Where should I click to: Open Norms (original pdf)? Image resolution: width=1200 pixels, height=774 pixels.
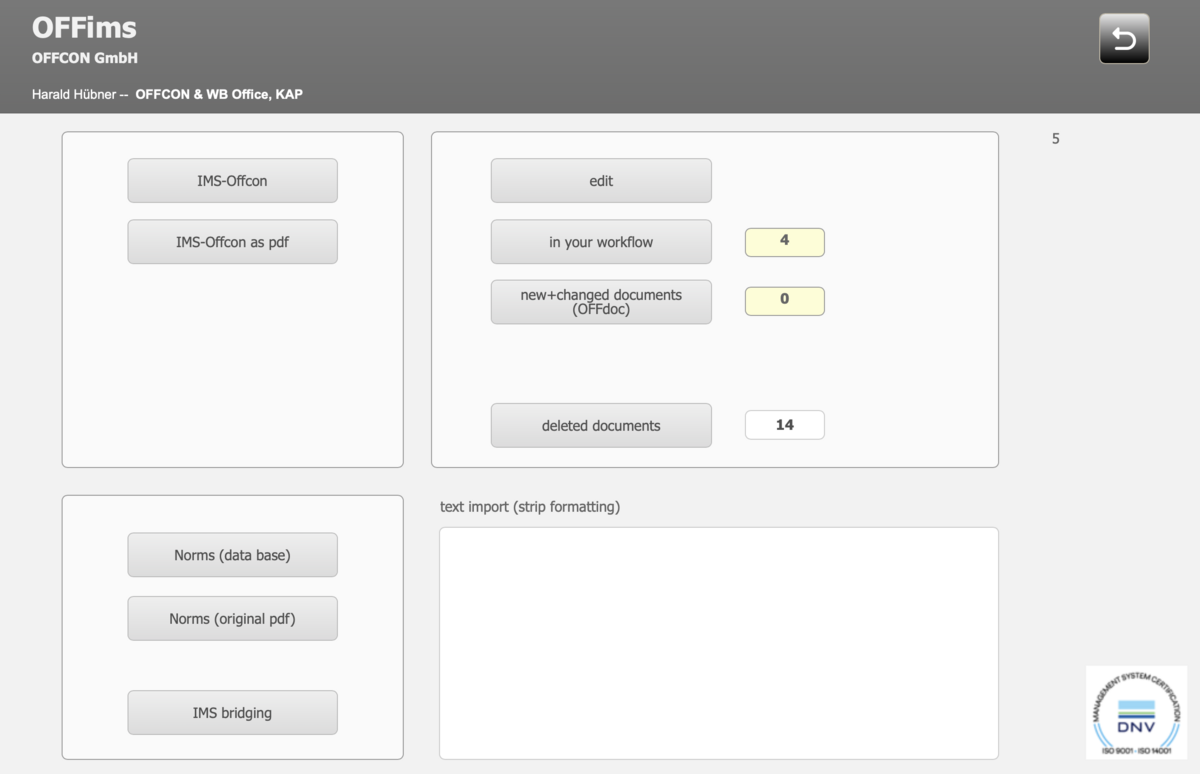pos(232,619)
